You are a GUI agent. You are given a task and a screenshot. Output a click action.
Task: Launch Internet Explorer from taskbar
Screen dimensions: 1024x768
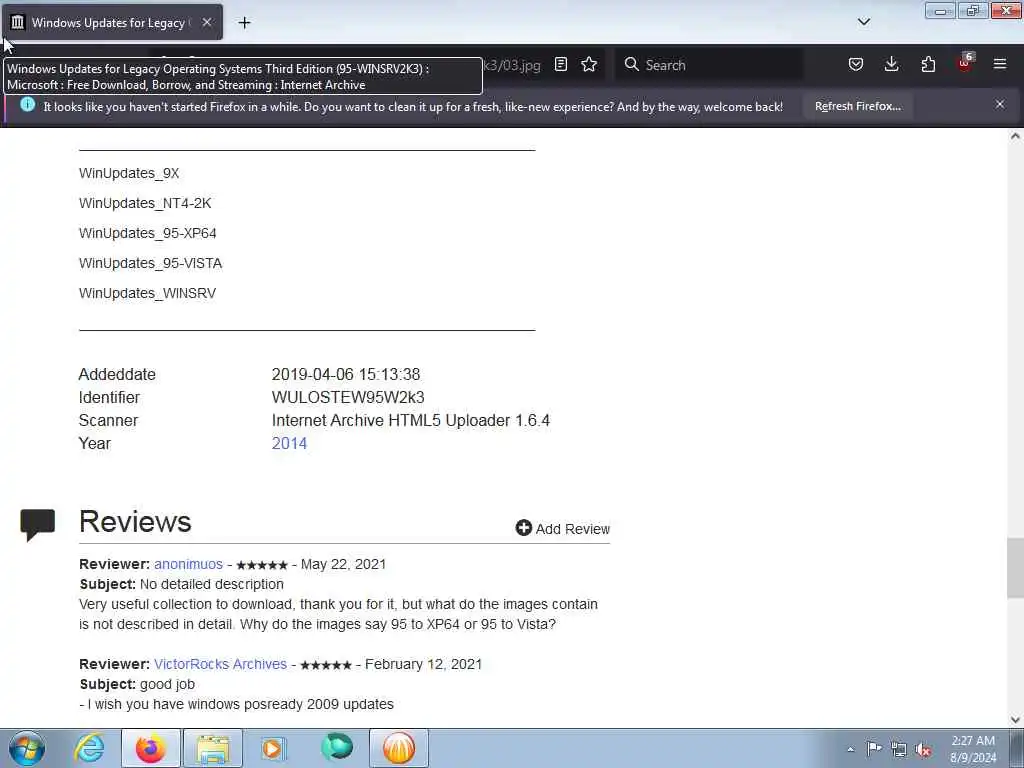(89, 748)
